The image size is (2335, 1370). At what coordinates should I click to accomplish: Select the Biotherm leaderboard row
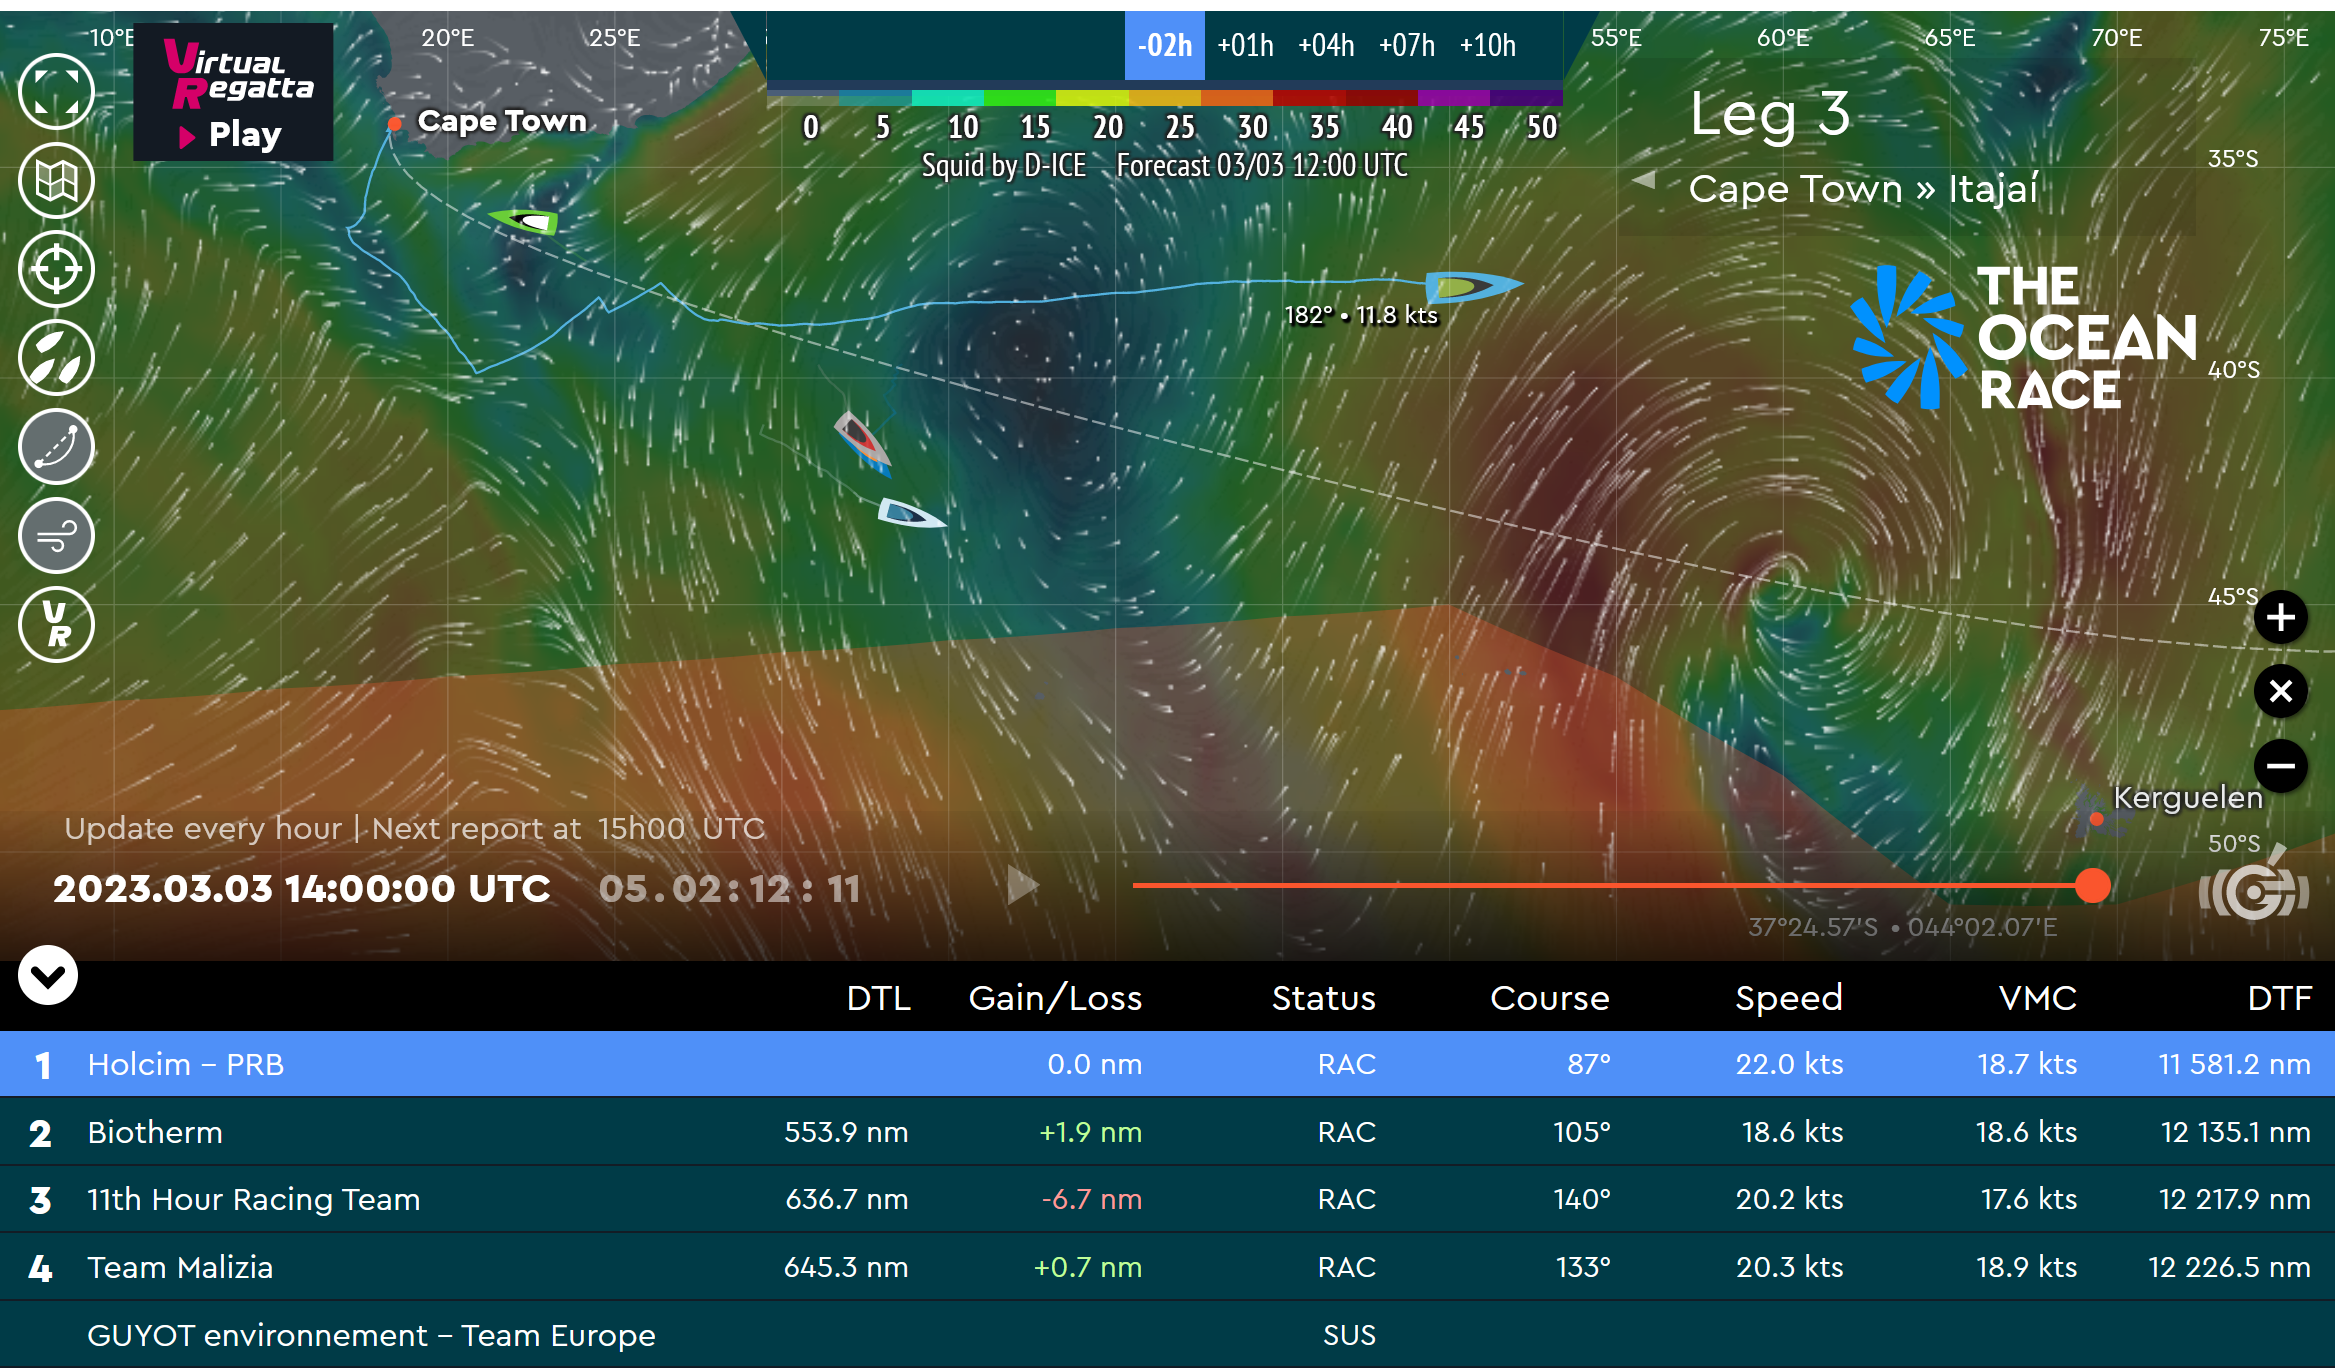[1167, 1132]
